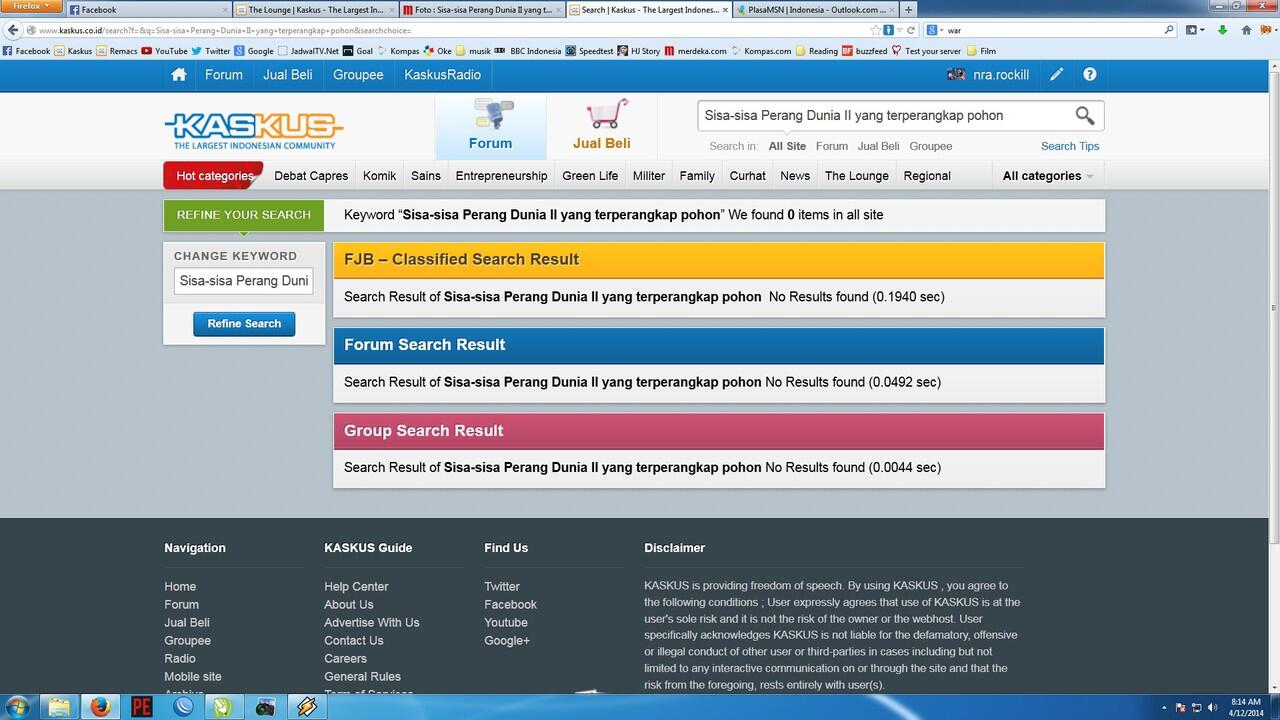Open YouTube bookmark in bookmarks bar
Screen dimensions: 1280x720
pos(164,51)
